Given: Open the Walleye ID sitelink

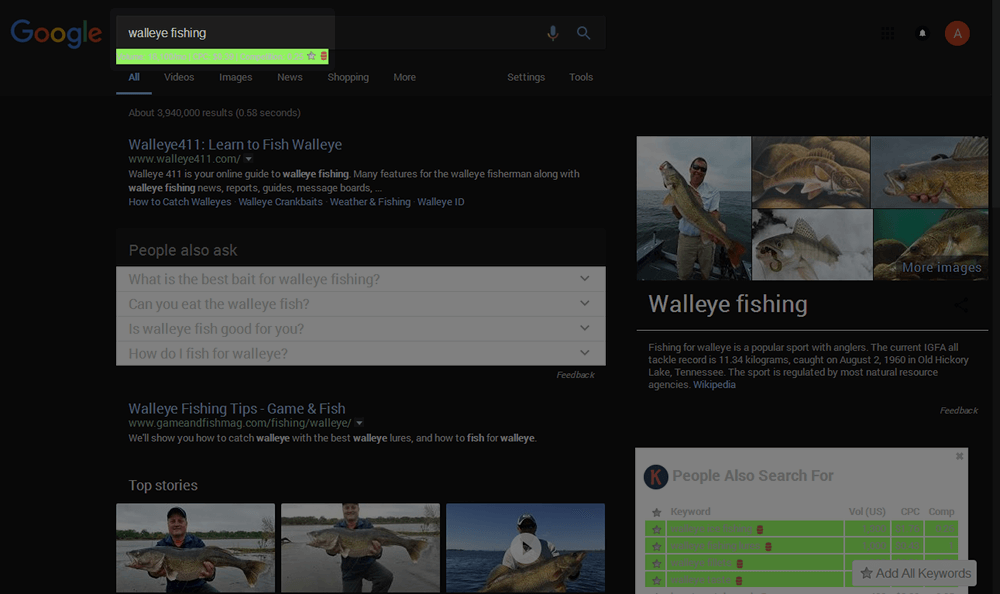Looking at the screenshot, I should pyautogui.click(x=441, y=202).
